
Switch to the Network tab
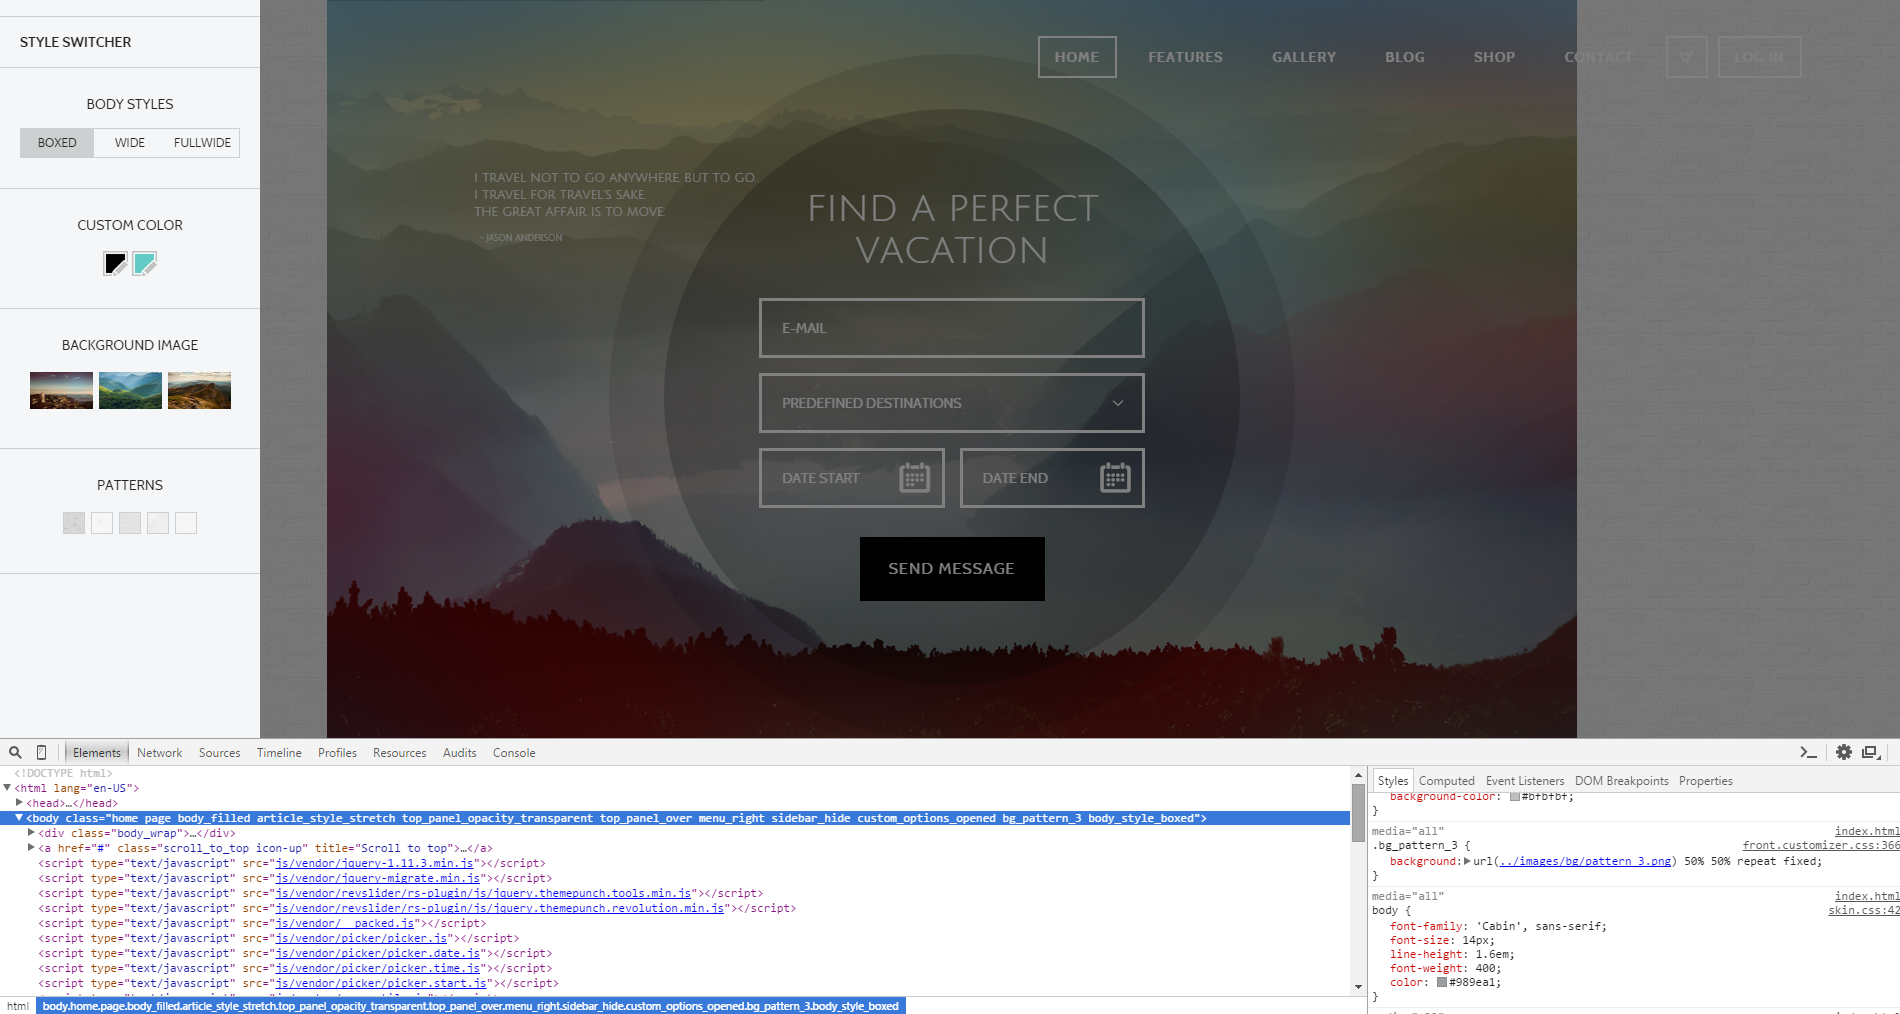click(x=159, y=753)
